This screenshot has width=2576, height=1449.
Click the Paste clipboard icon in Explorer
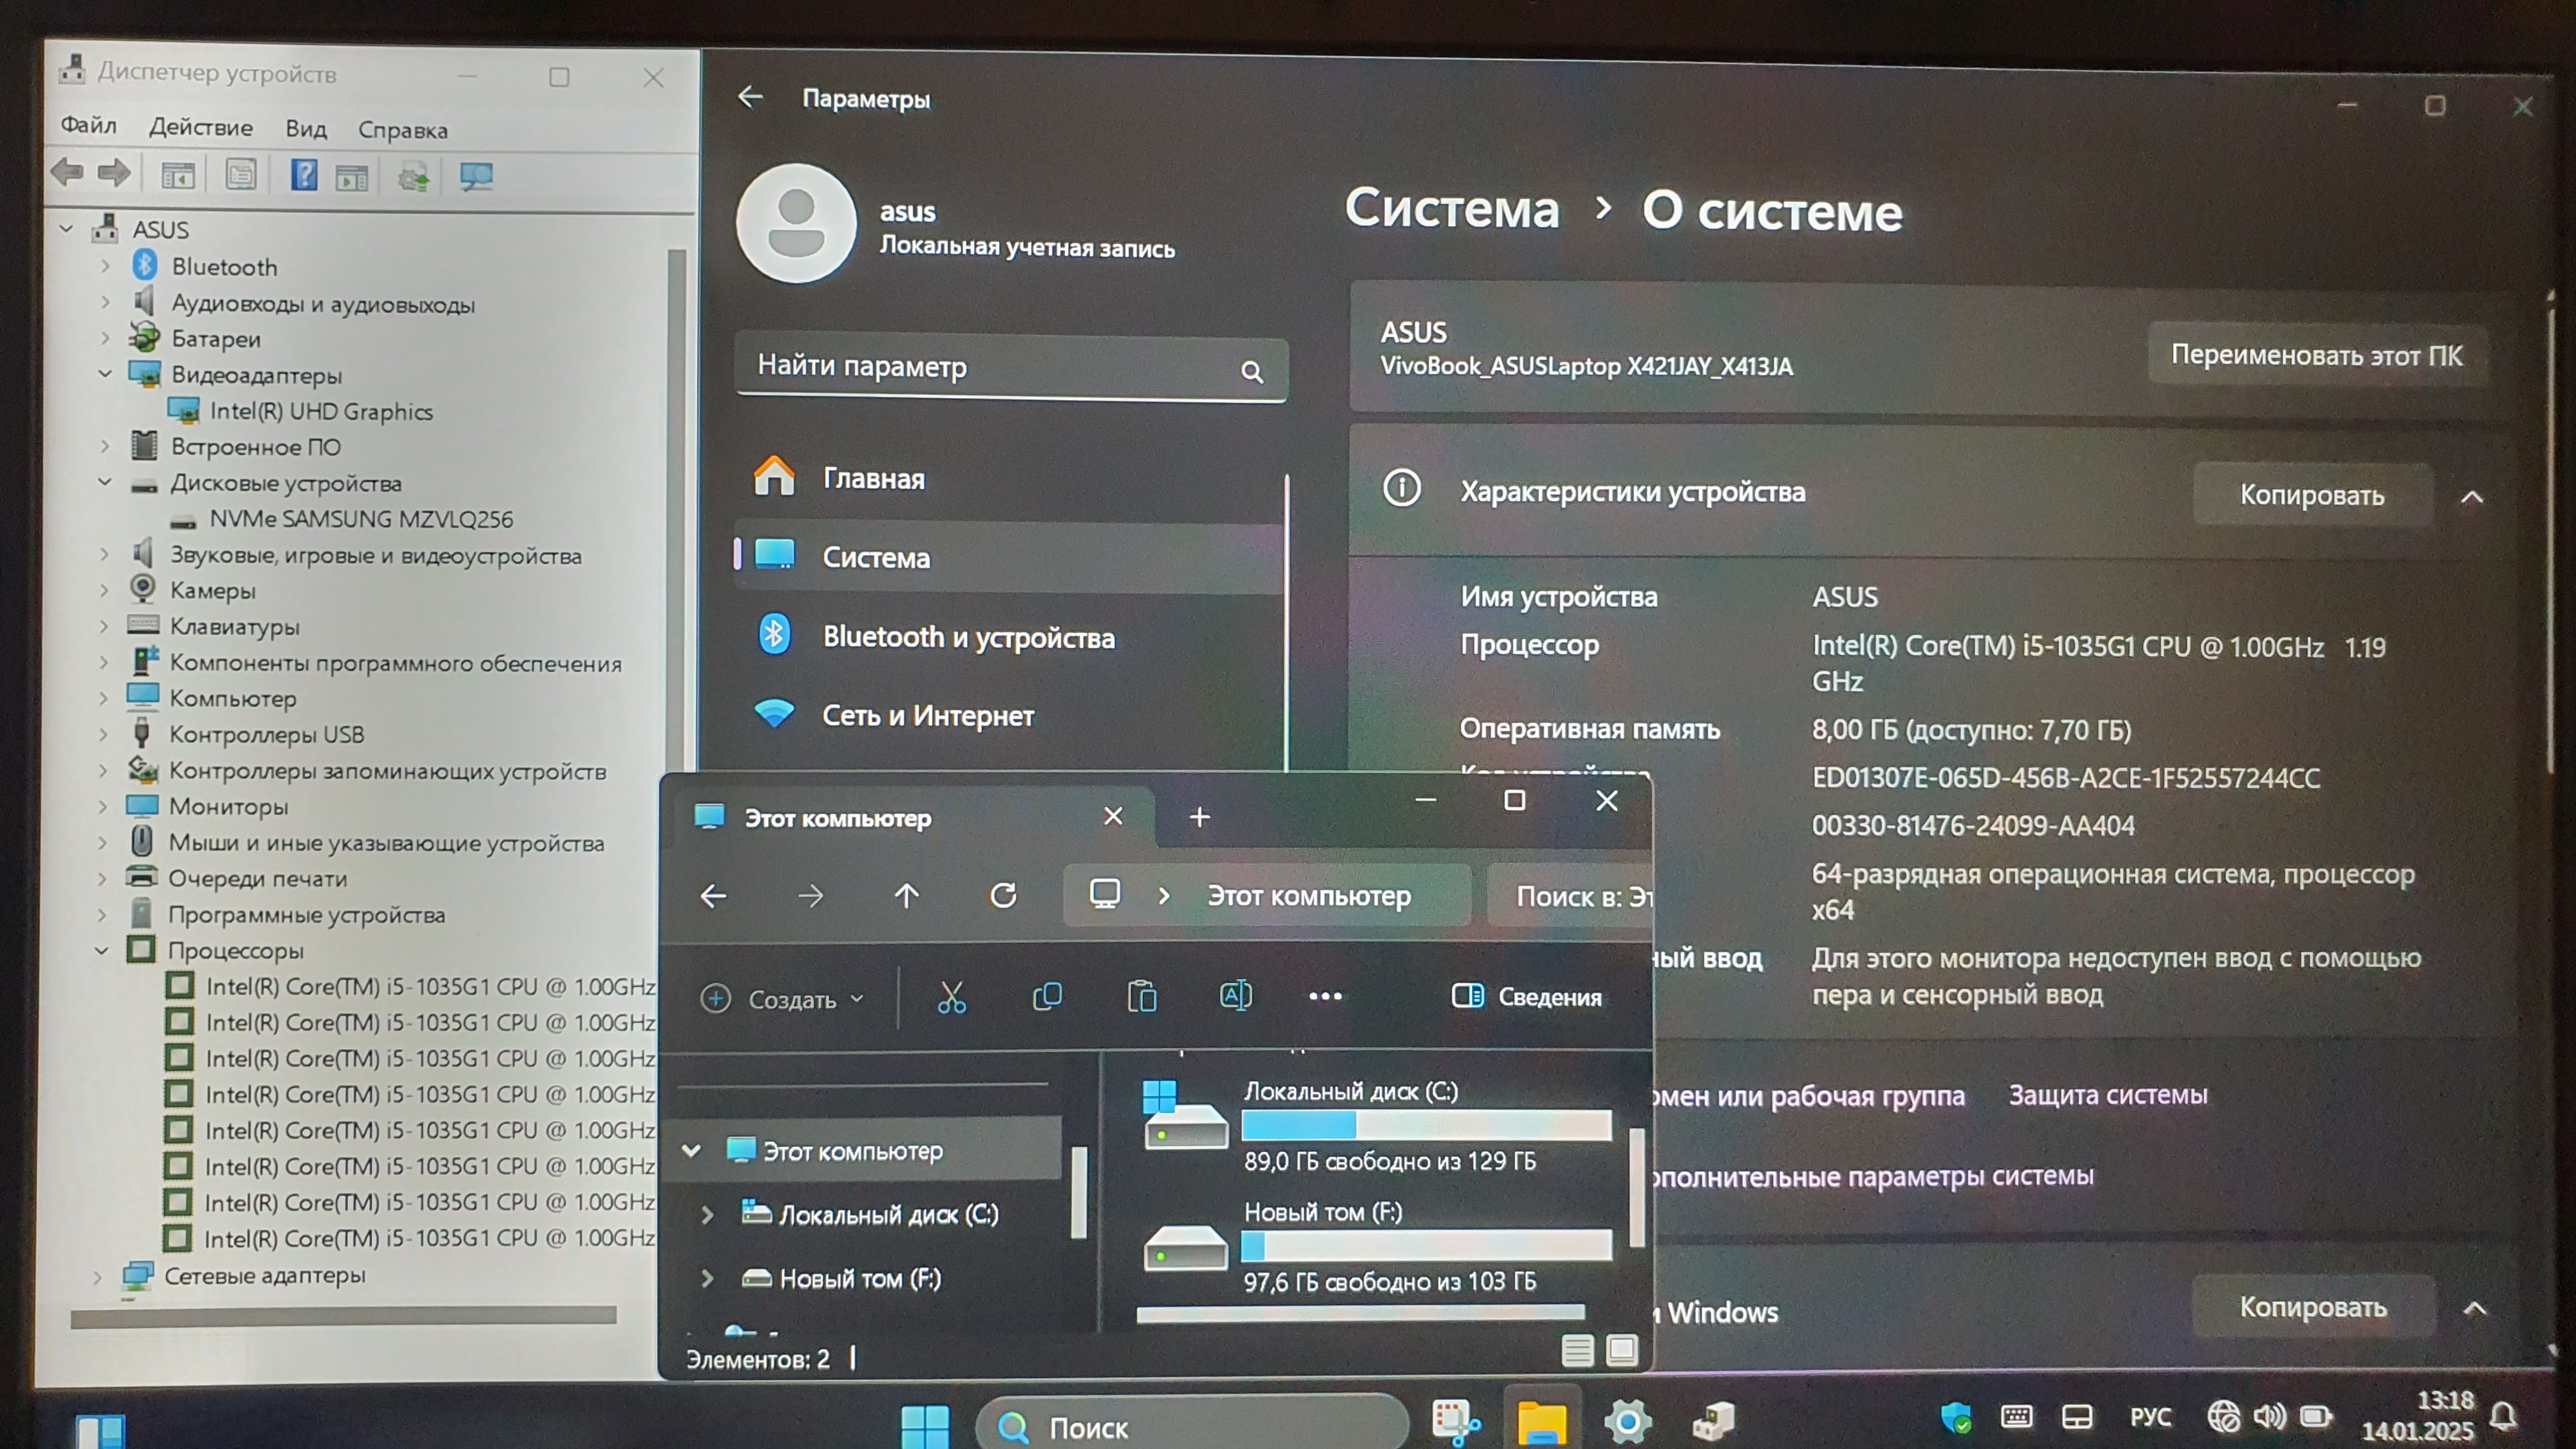[x=1141, y=997]
